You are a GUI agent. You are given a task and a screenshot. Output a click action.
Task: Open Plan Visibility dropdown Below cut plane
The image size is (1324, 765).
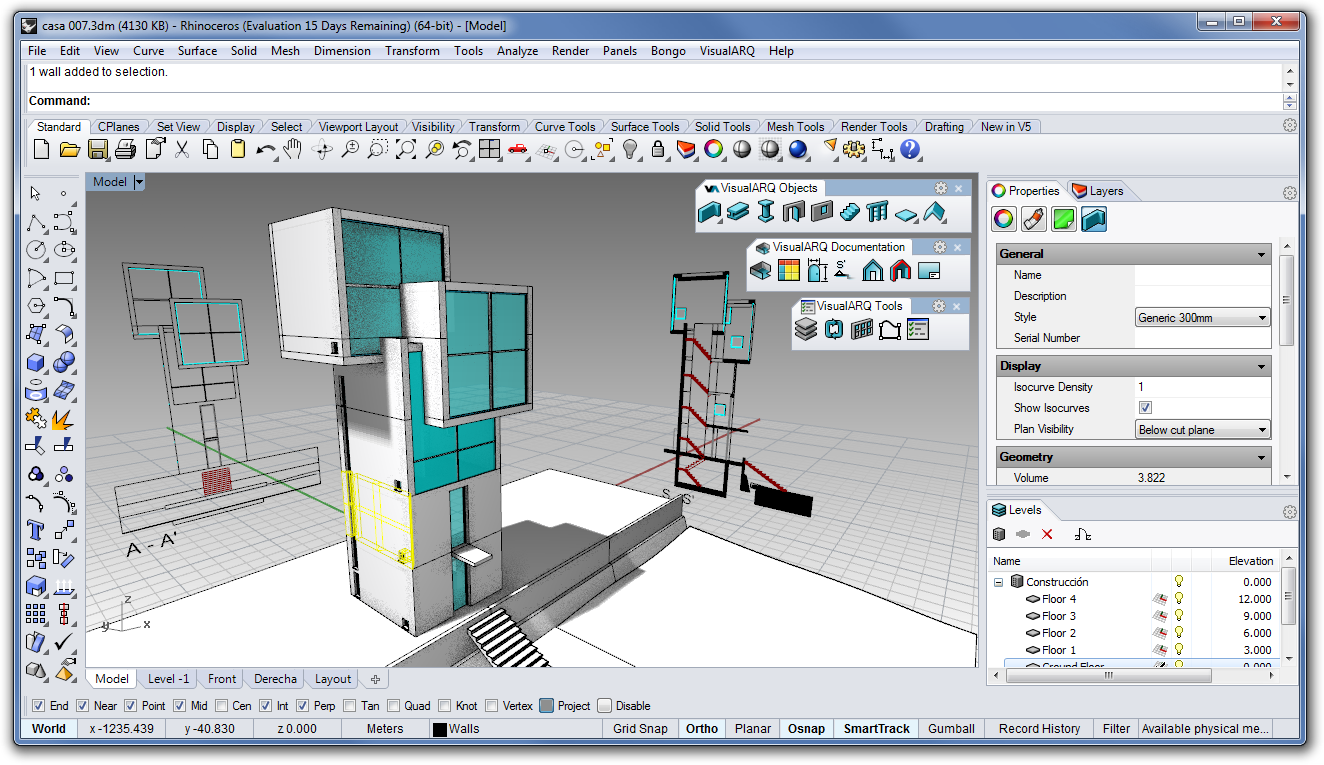pos(1203,430)
